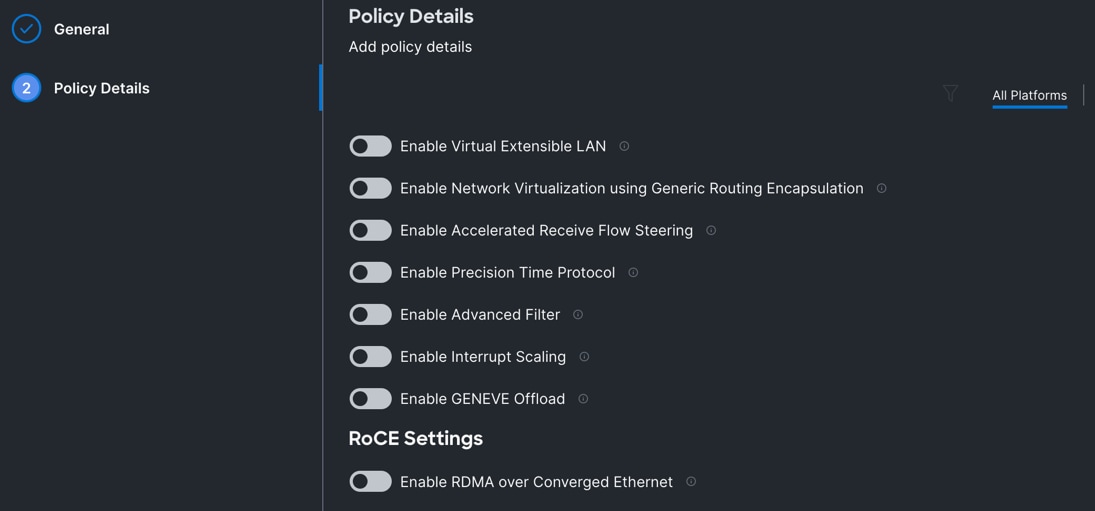Click info icon for RDMA over Converged Ethernet
The width and height of the screenshot is (1095, 511).
[691, 481]
